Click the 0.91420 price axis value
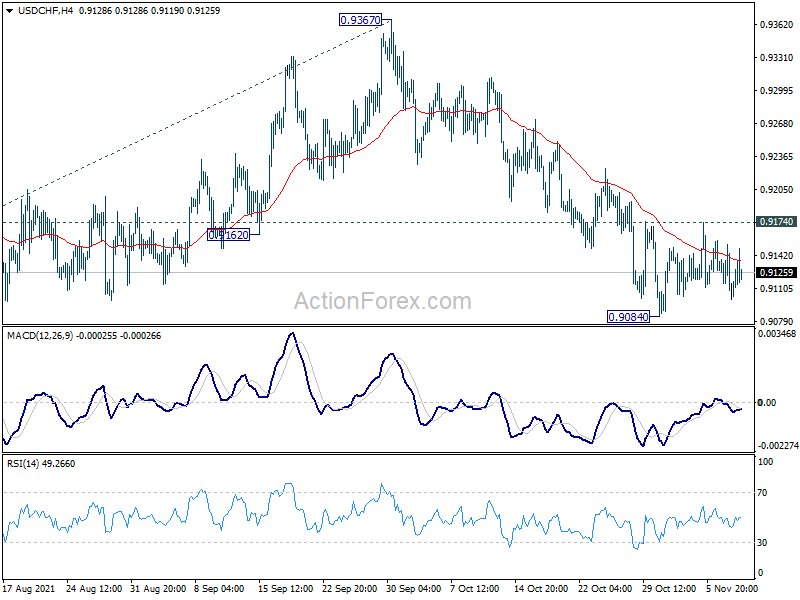 777,256
